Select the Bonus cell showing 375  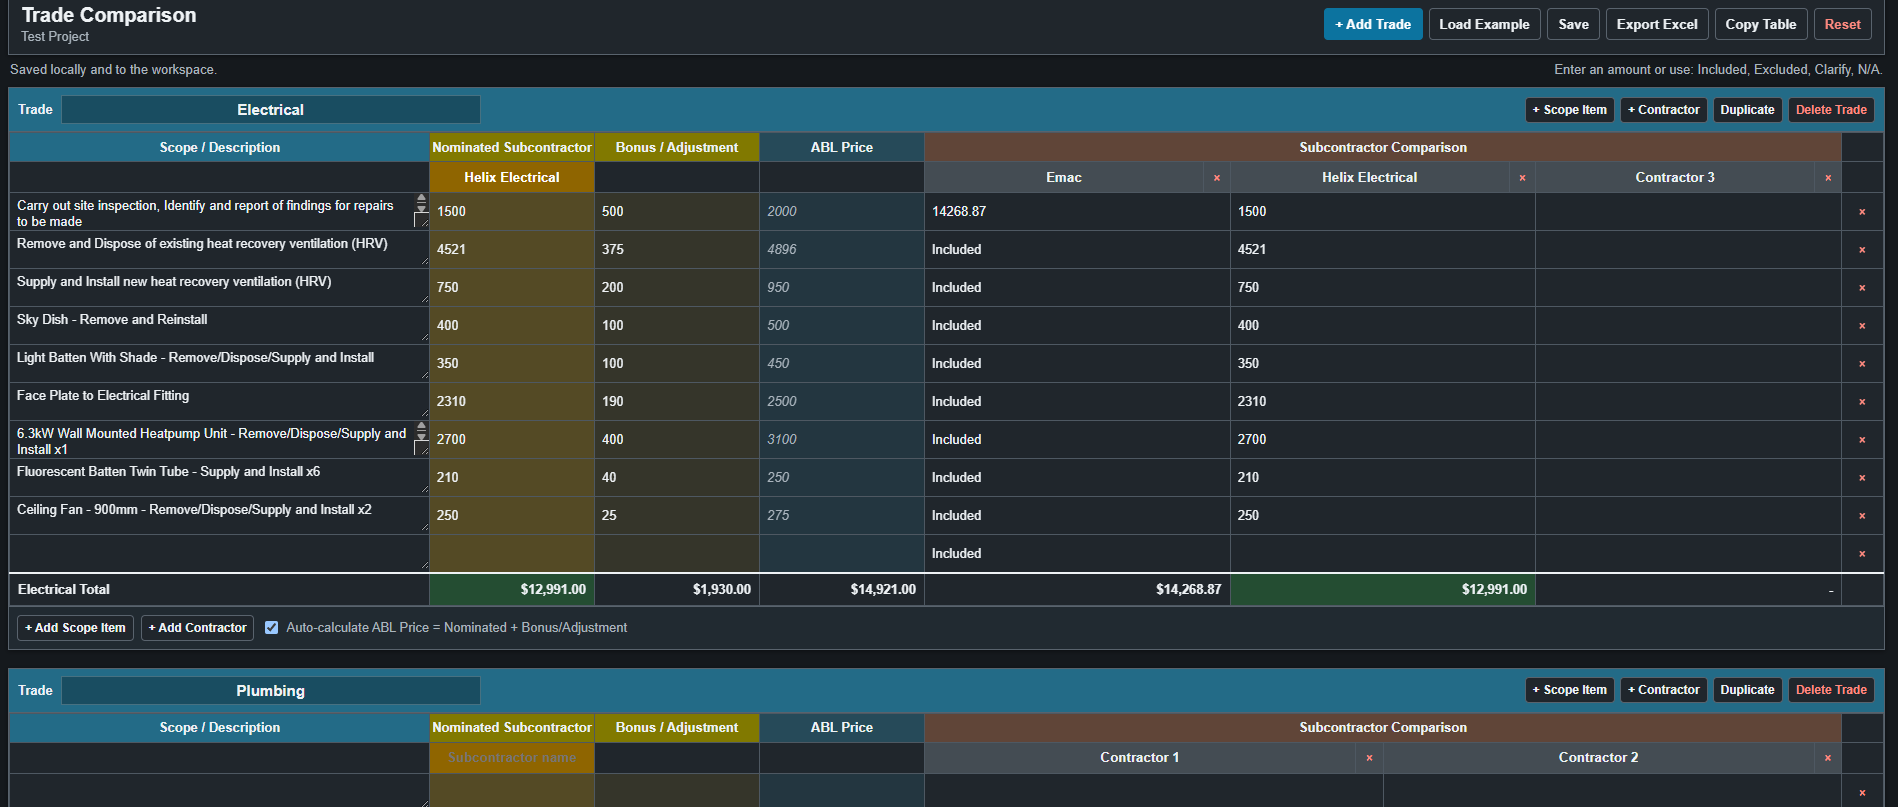(x=677, y=250)
